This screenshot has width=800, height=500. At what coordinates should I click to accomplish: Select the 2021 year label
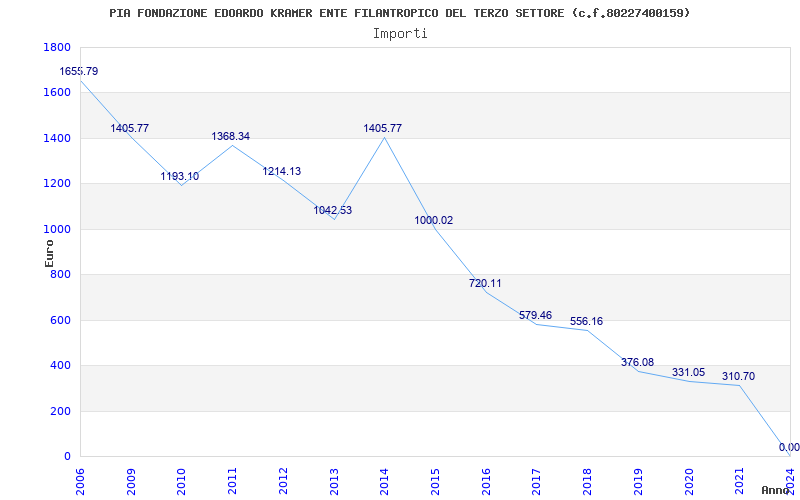point(739,482)
